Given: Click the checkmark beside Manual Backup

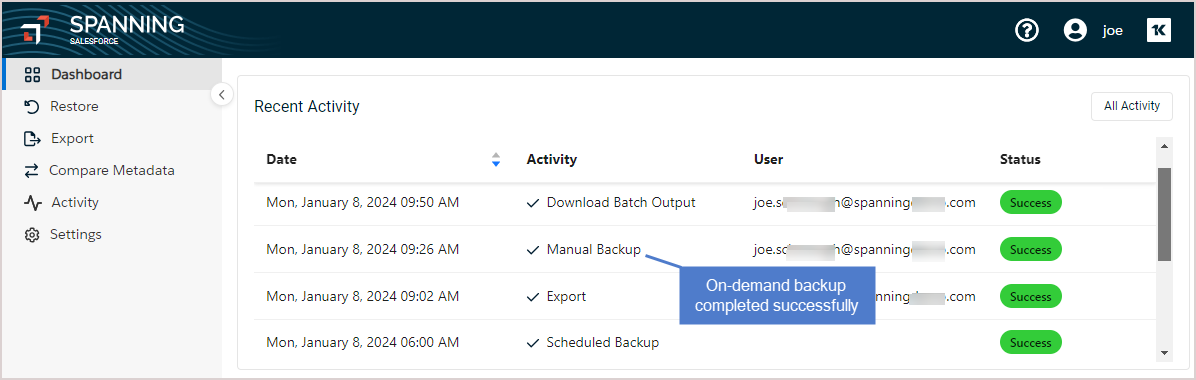Looking at the screenshot, I should 533,250.
